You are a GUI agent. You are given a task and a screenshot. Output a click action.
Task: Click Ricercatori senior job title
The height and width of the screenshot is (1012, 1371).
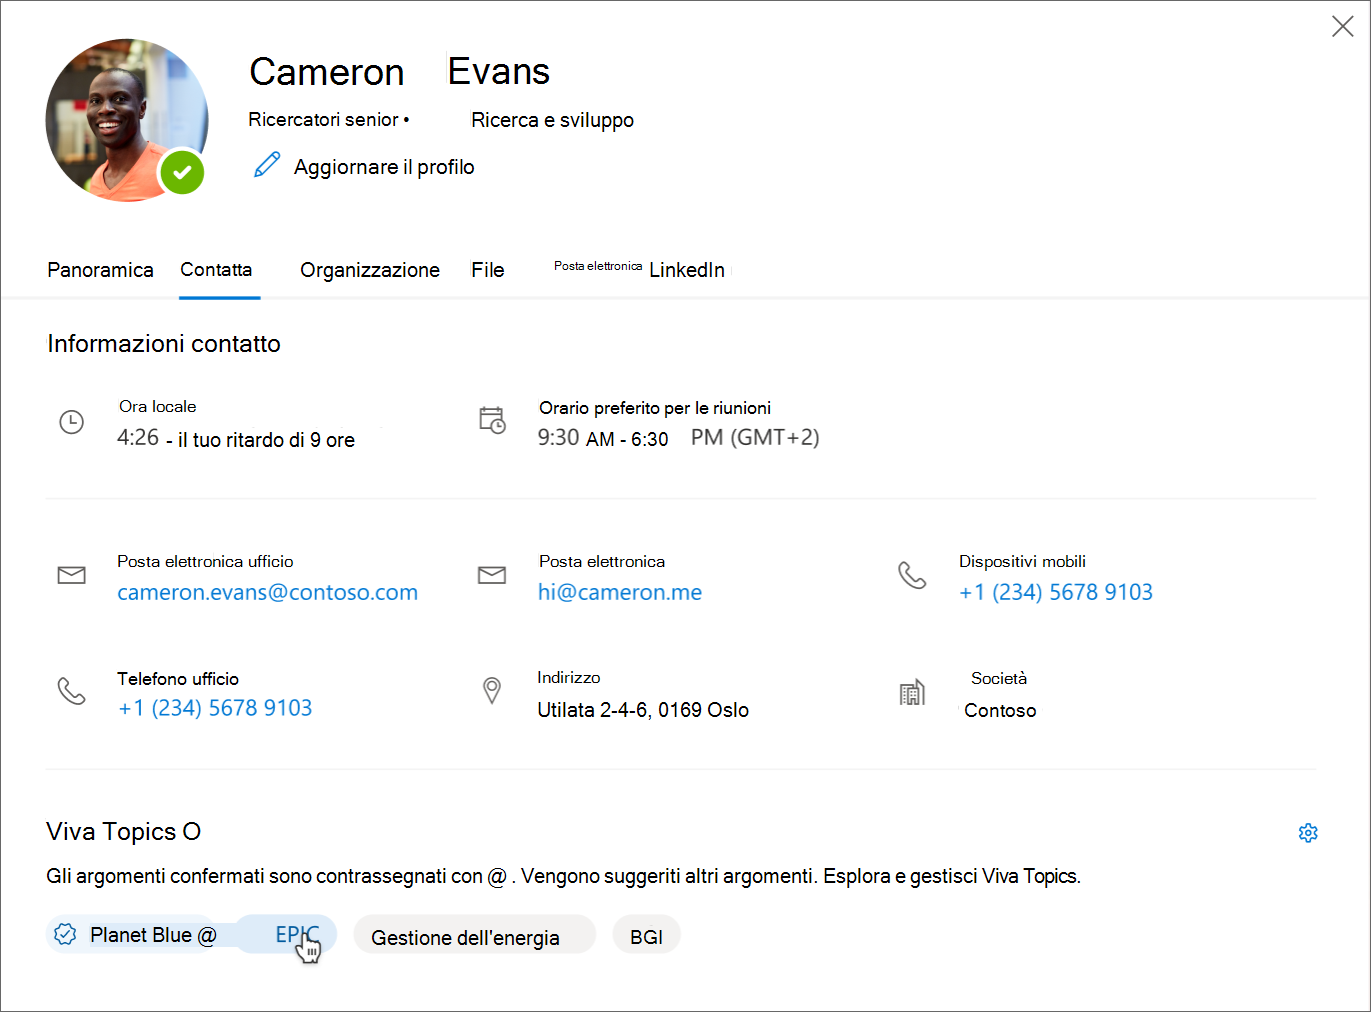[323, 120]
